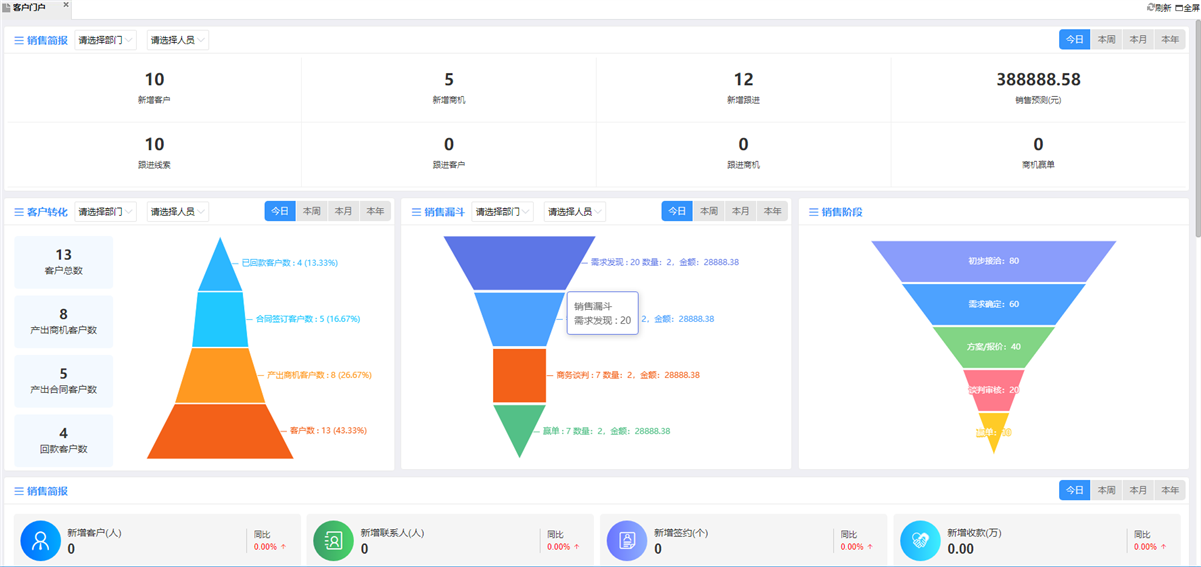Click the 新增商机 stat showing 5
This screenshot has width=1201, height=567.
[449, 88]
